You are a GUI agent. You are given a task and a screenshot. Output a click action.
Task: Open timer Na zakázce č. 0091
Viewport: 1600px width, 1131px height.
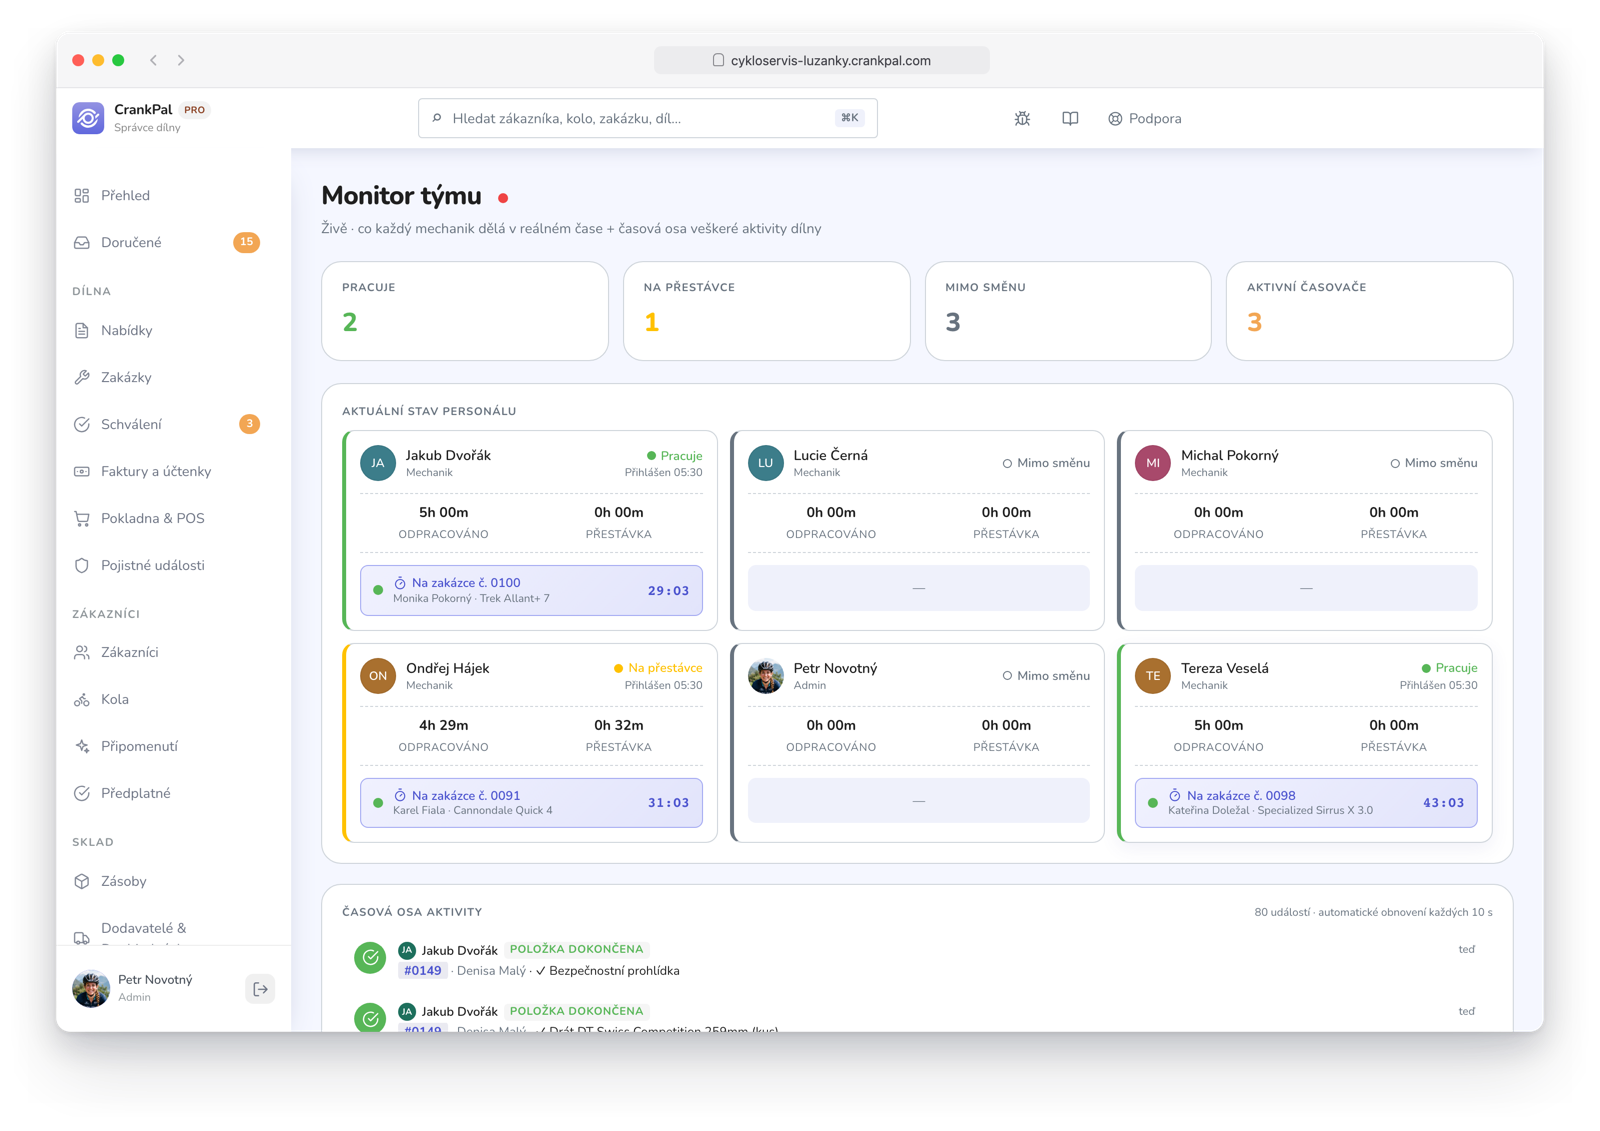531,803
